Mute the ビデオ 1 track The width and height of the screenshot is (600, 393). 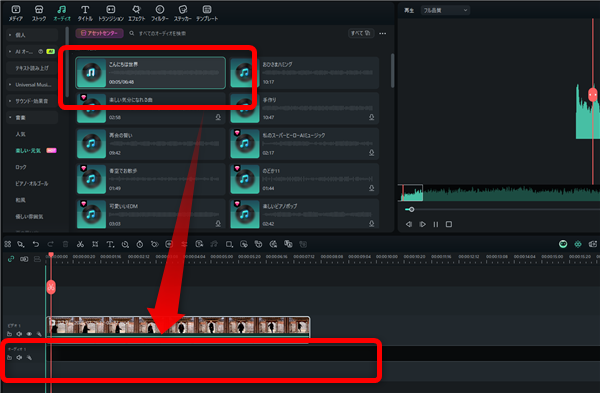[19, 334]
